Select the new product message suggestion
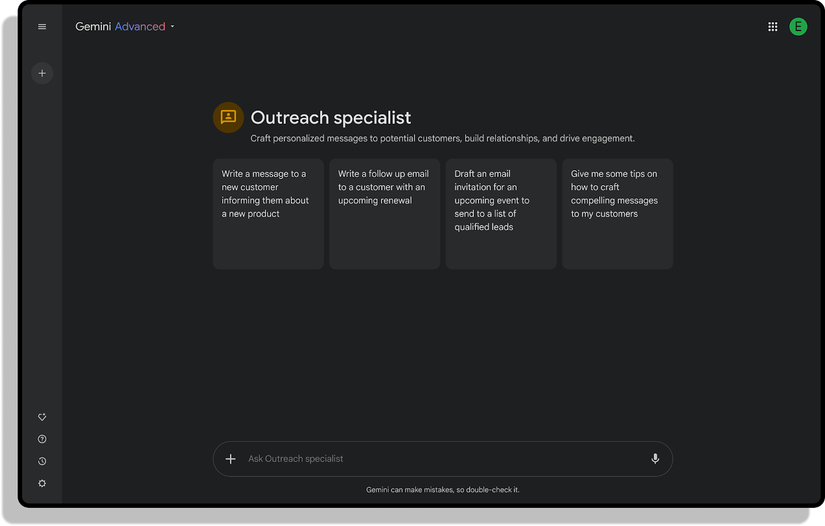This screenshot has width=825, height=526. coord(268,214)
